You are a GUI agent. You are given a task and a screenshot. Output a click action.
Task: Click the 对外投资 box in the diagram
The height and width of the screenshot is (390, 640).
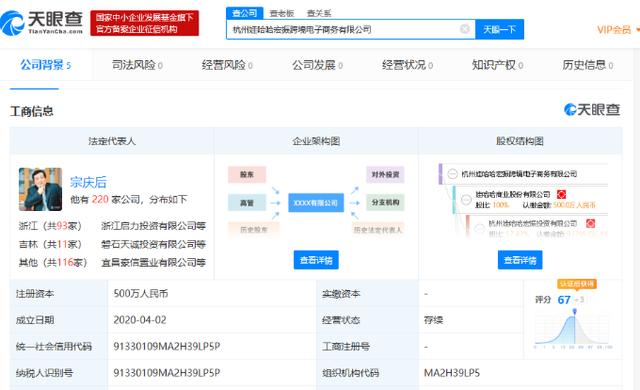click(385, 174)
